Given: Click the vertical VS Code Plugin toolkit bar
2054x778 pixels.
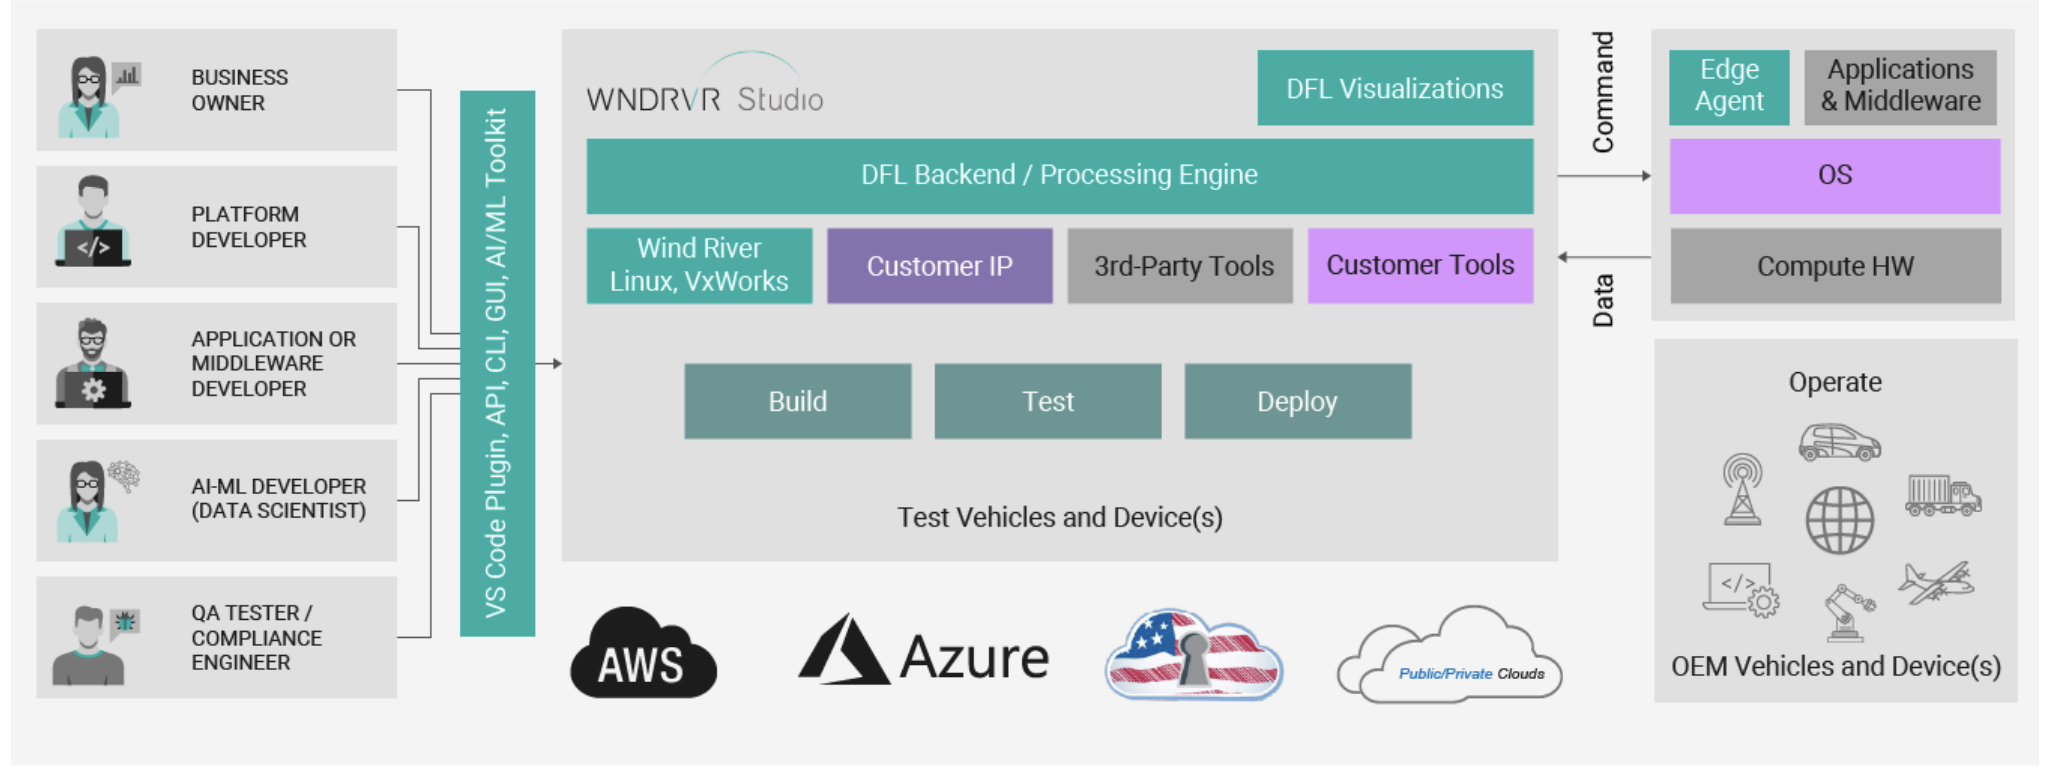Looking at the screenshot, I should [497, 363].
